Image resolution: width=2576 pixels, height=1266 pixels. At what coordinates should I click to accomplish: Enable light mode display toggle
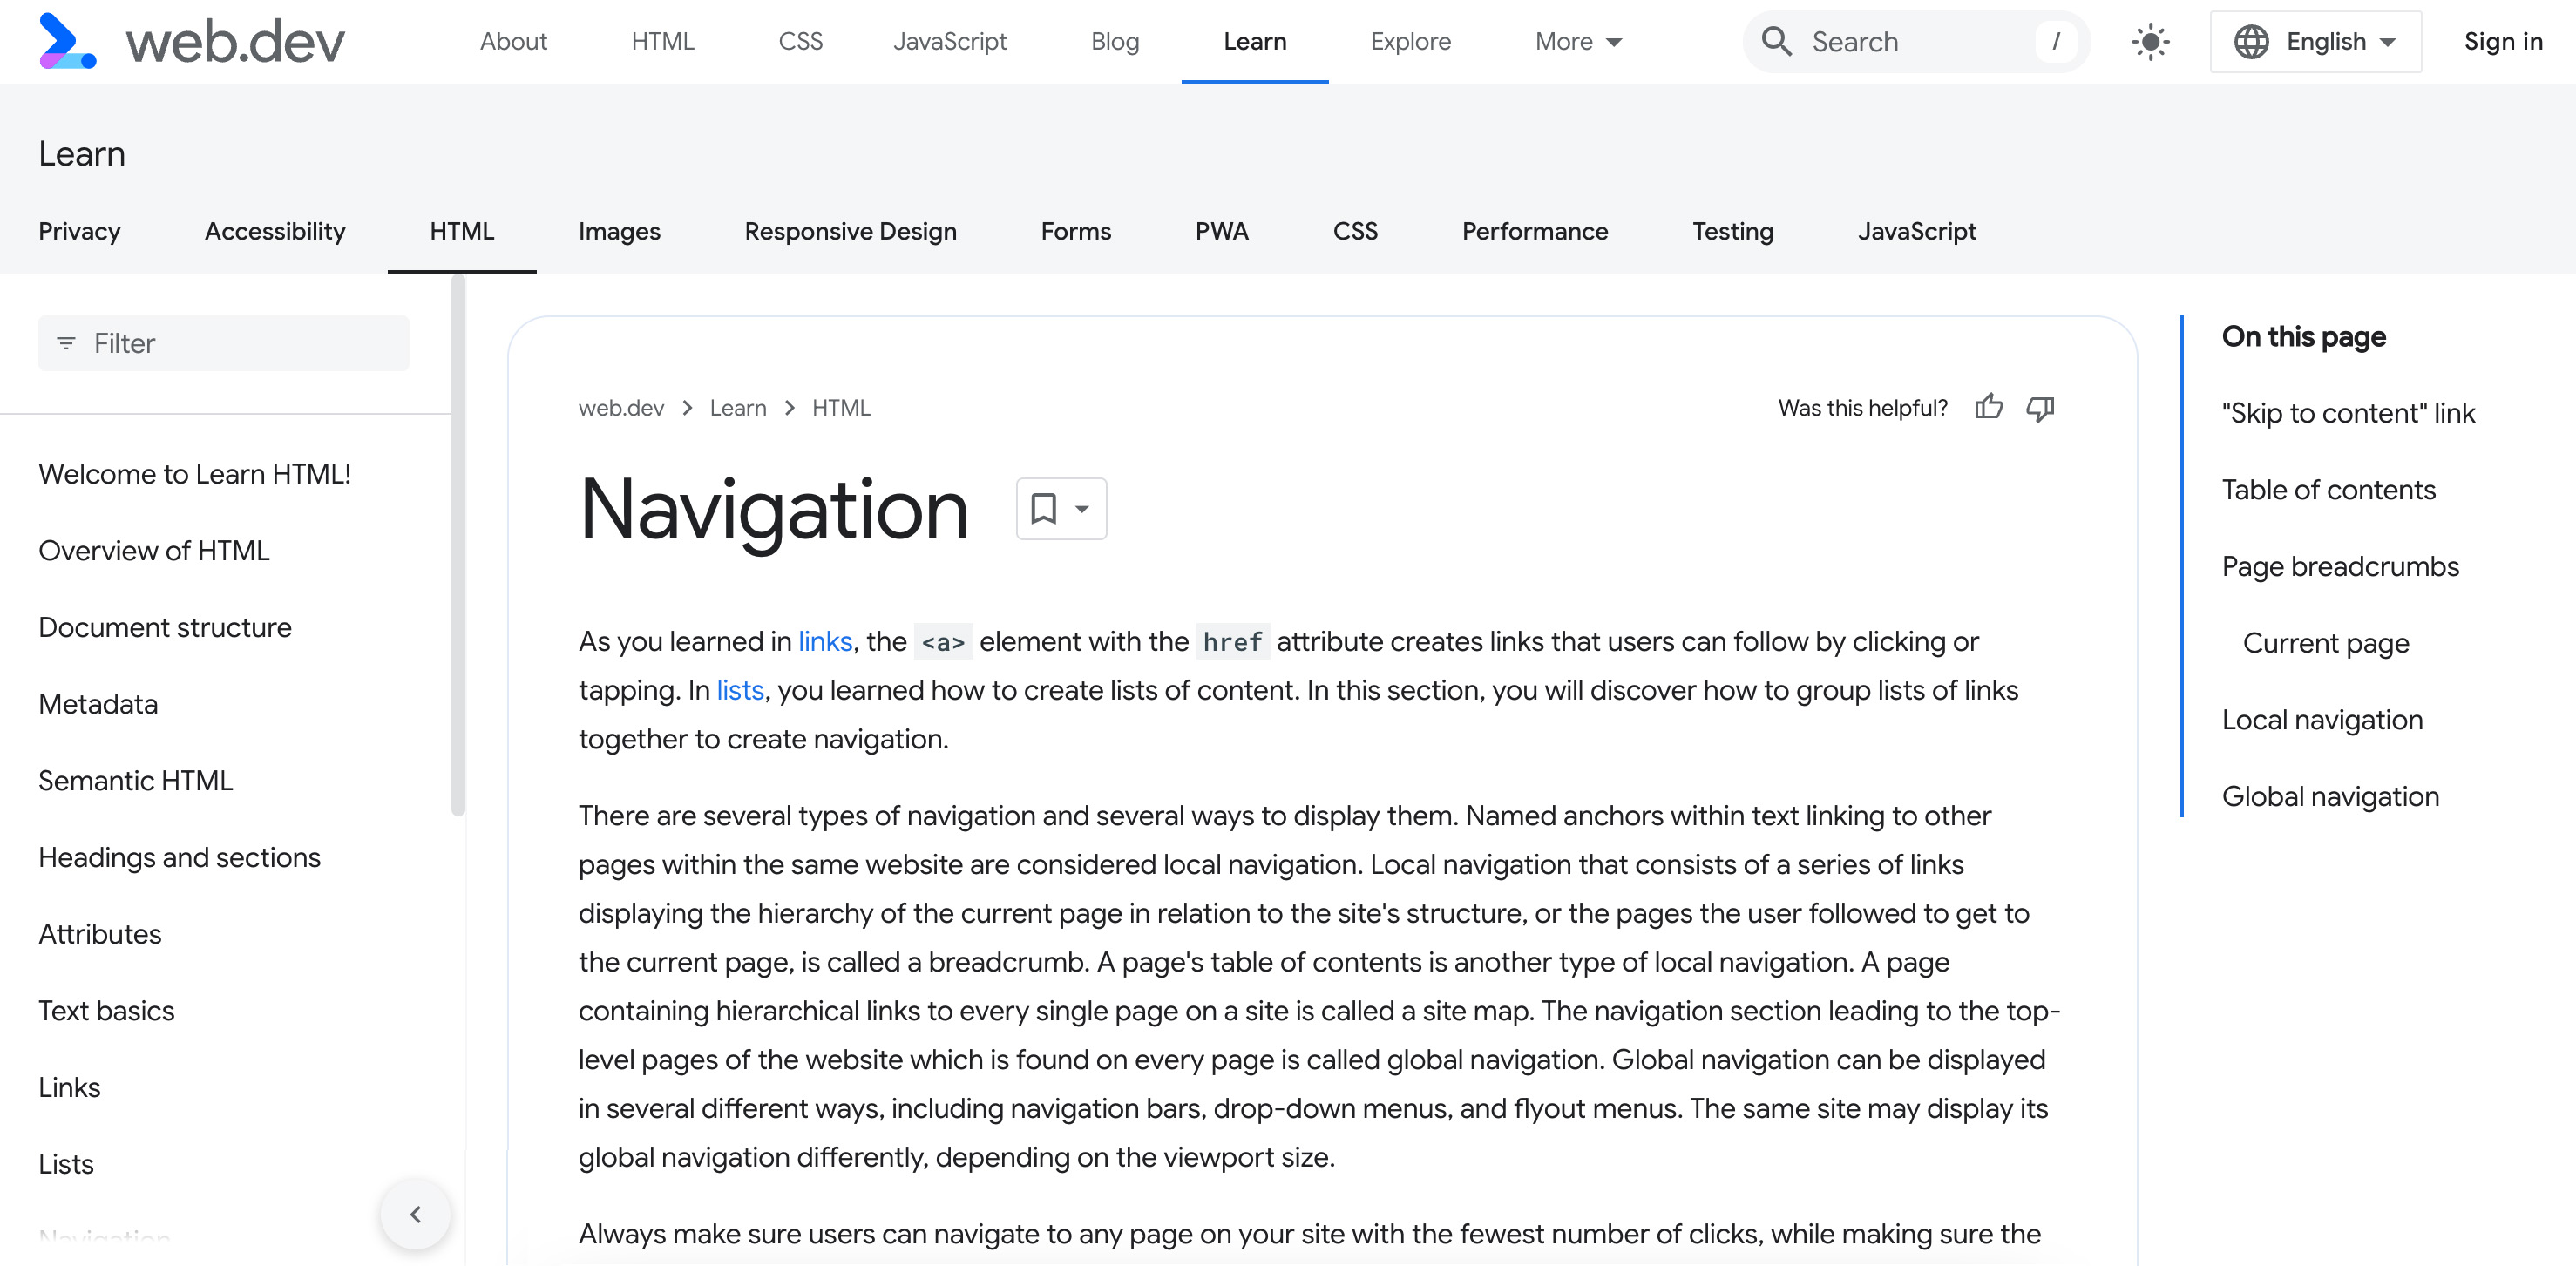pos(2149,41)
